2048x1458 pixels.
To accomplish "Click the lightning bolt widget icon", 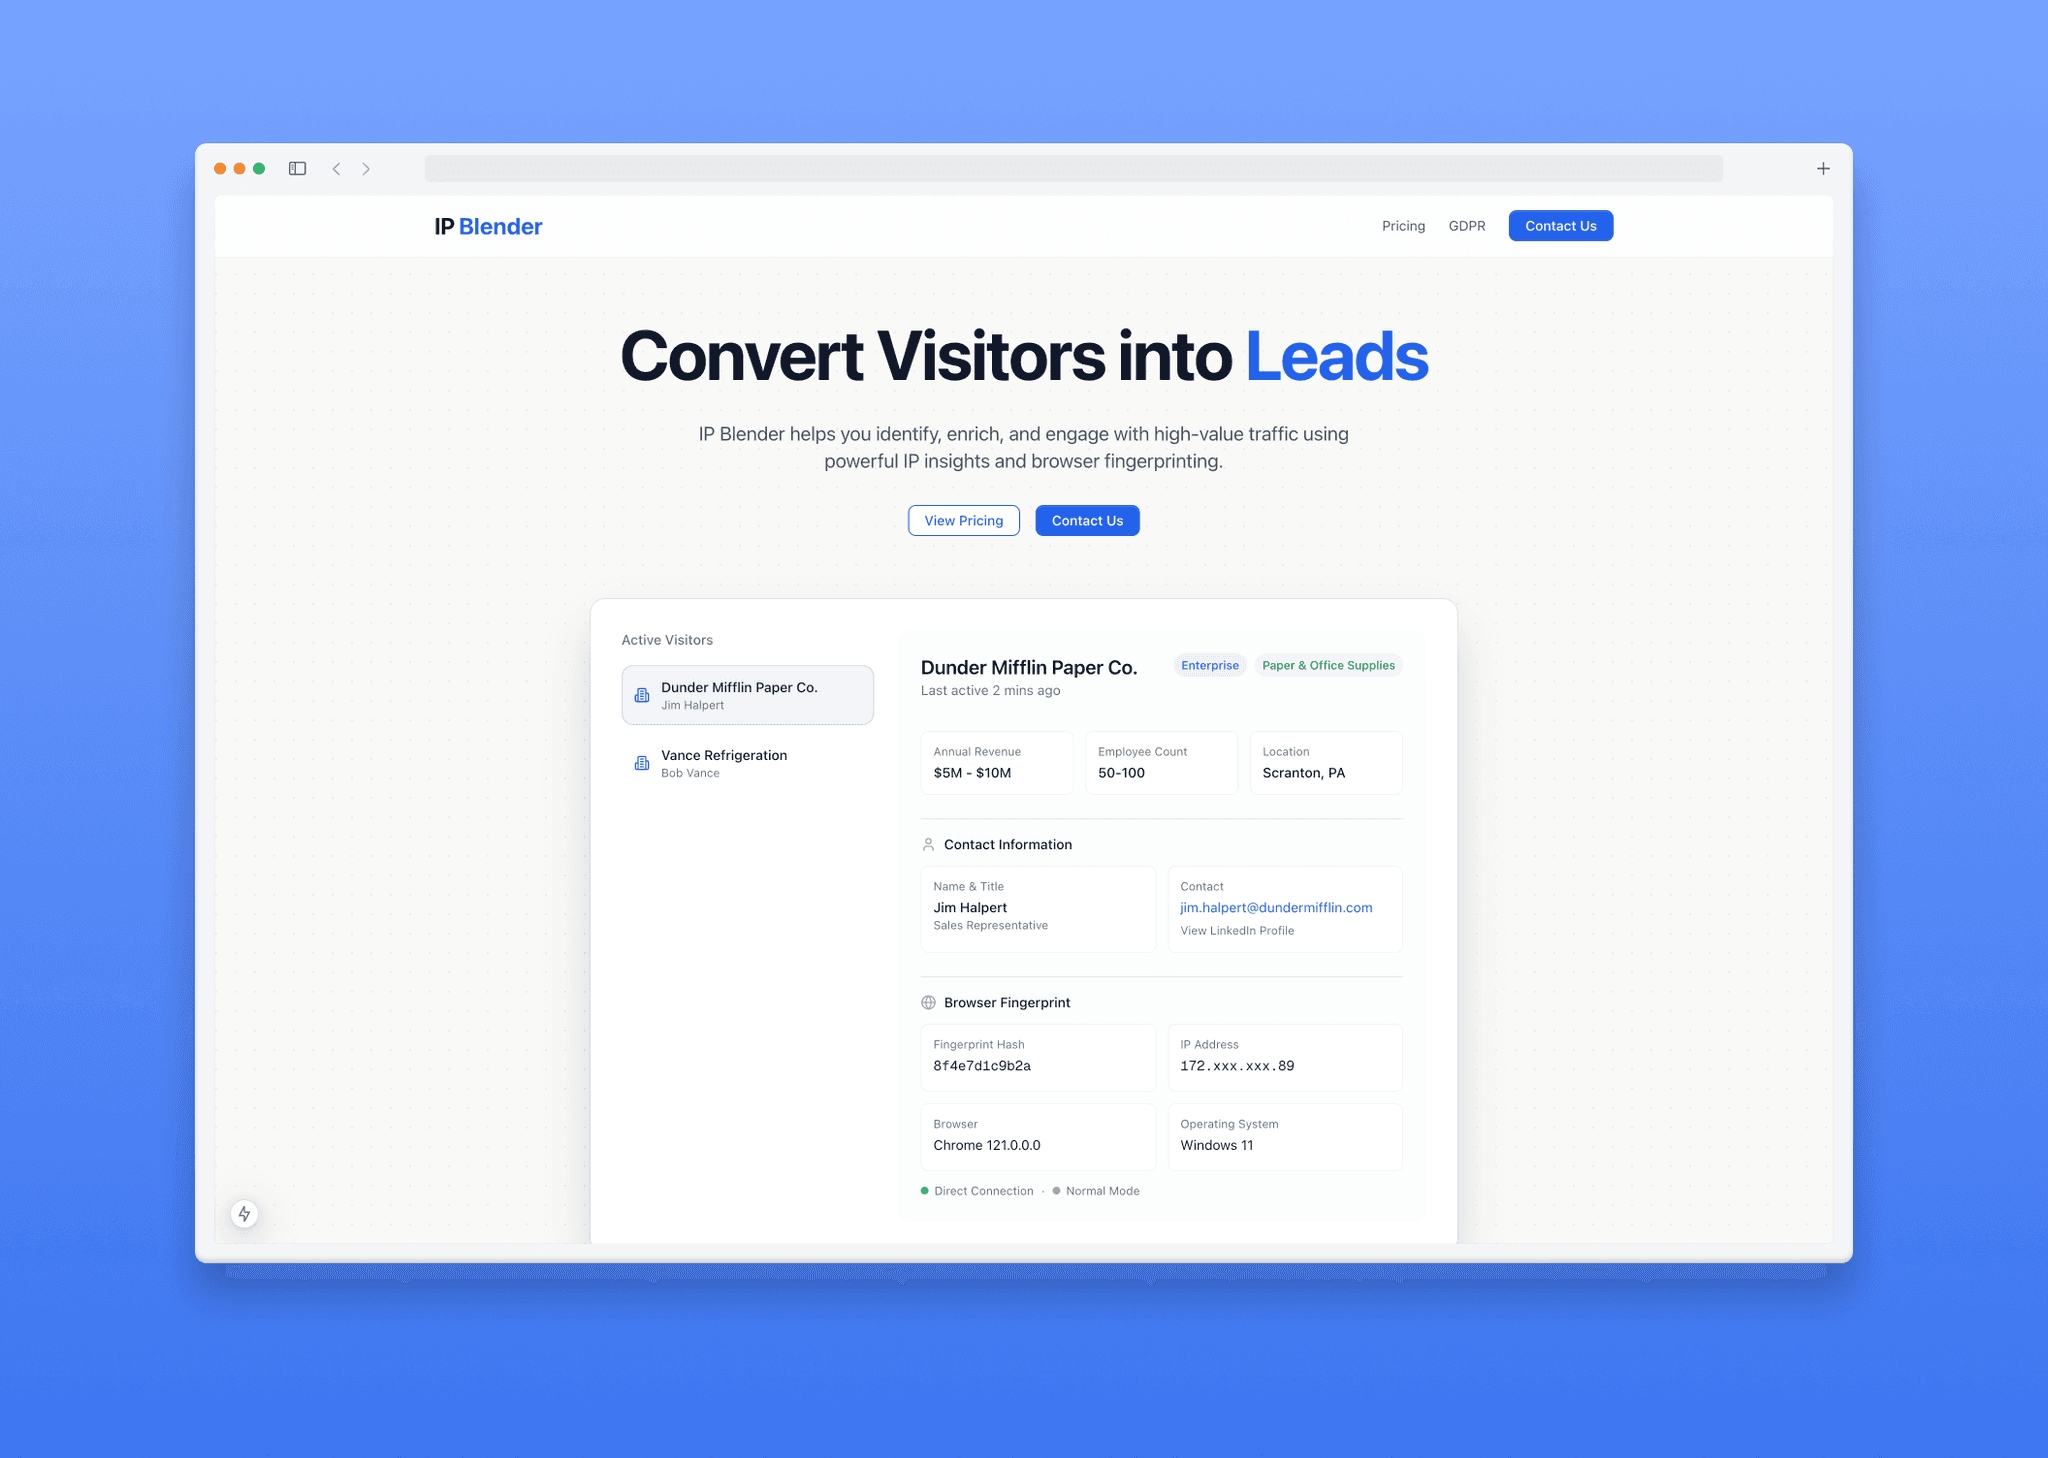I will [245, 1215].
